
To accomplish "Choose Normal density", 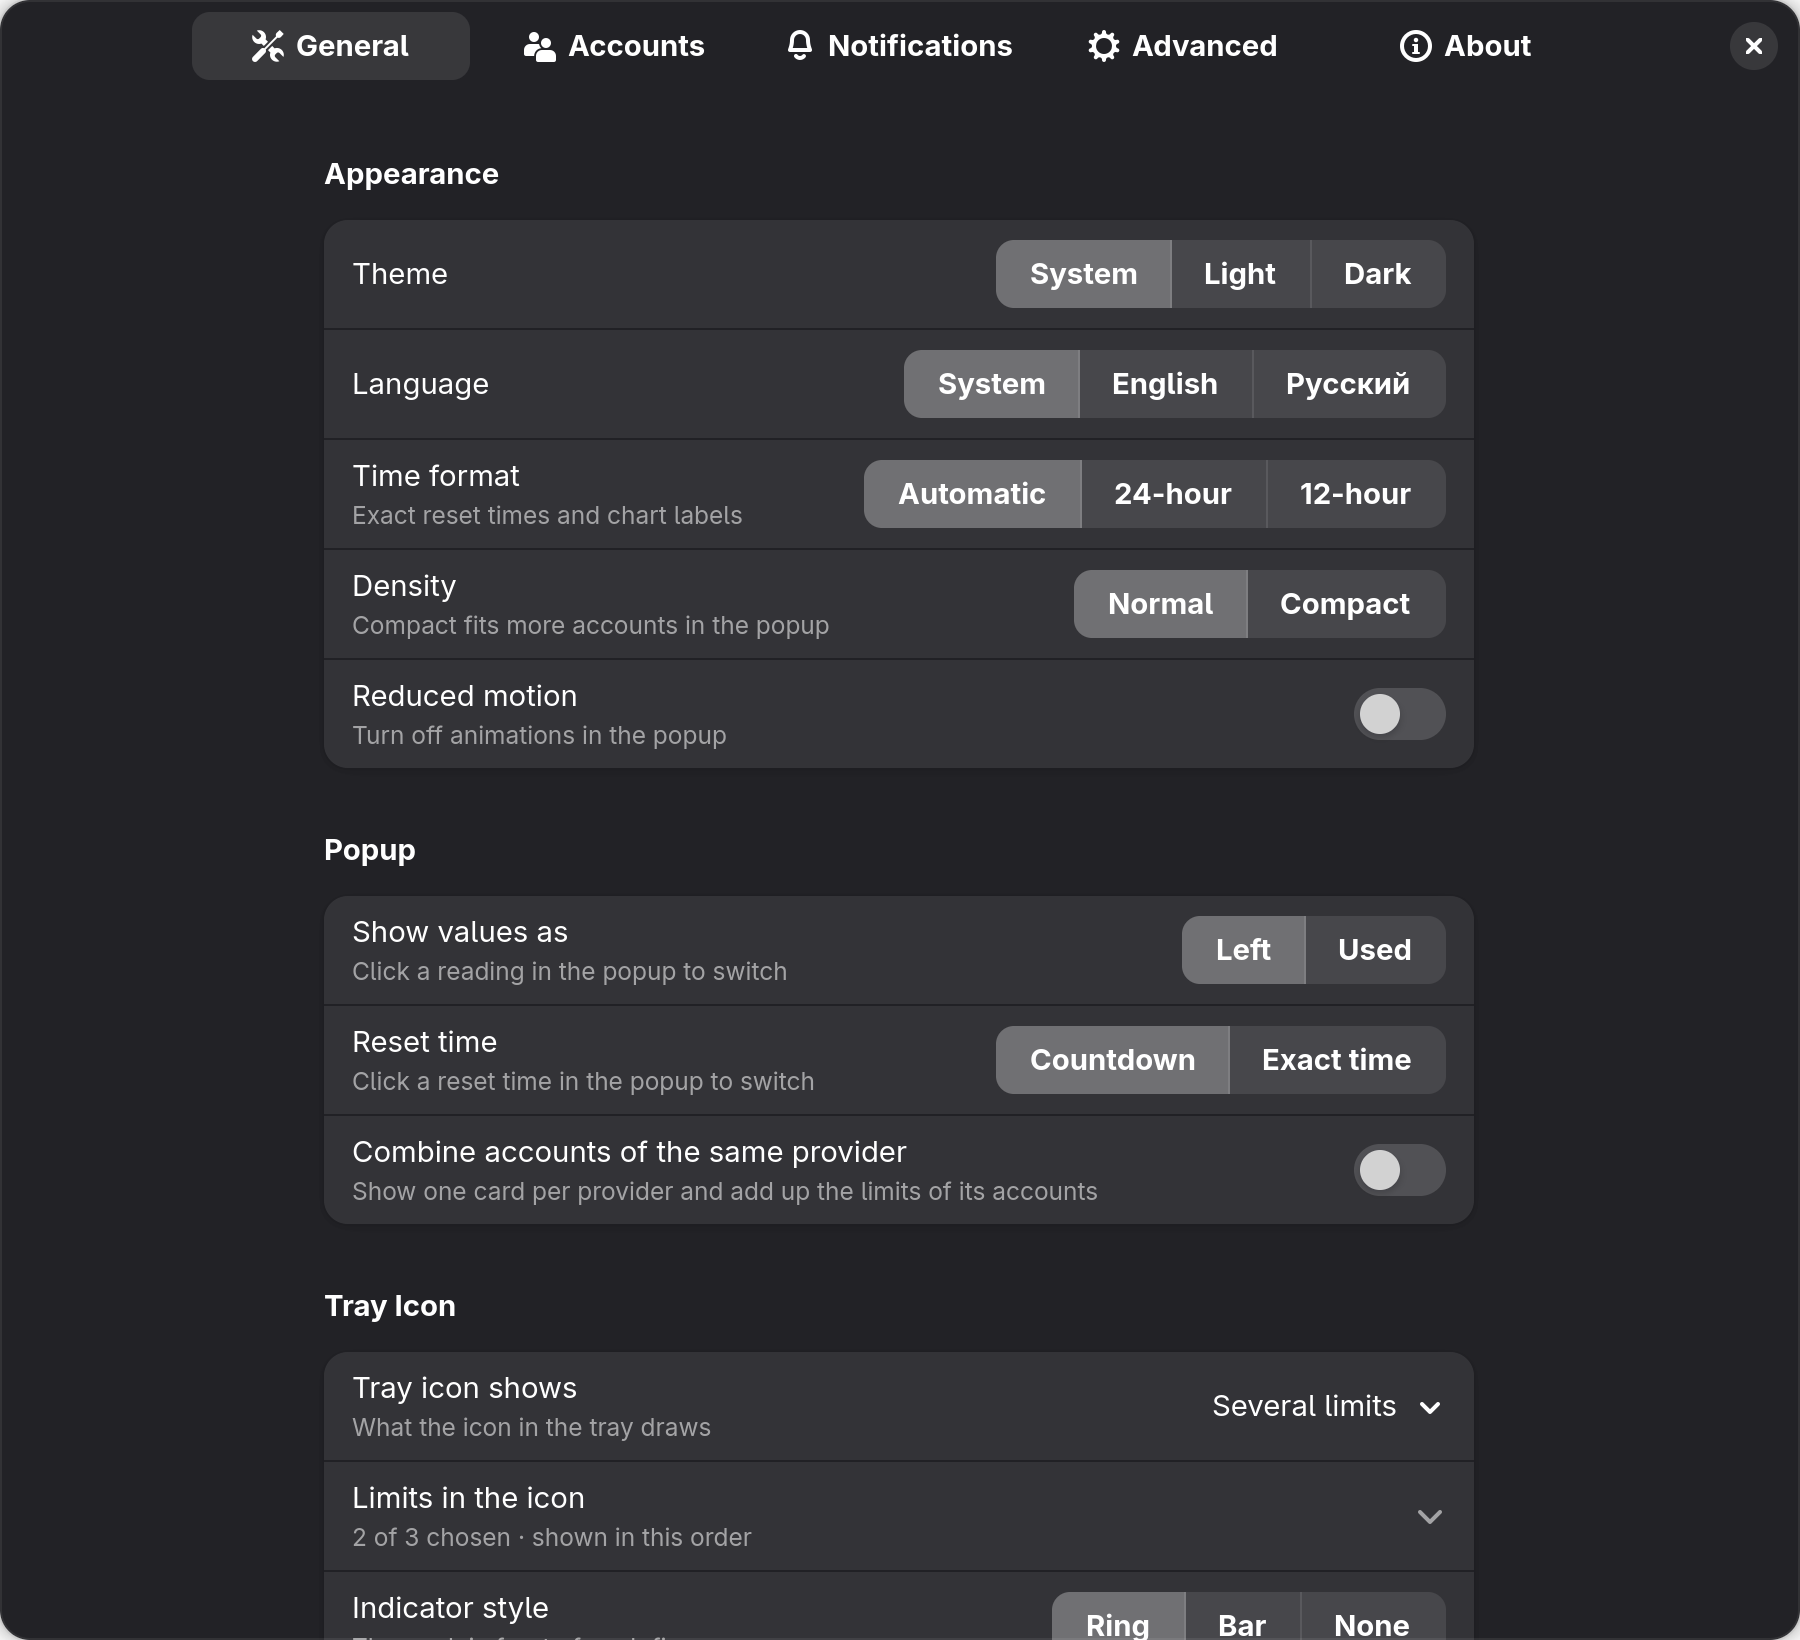I will coord(1160,604).
